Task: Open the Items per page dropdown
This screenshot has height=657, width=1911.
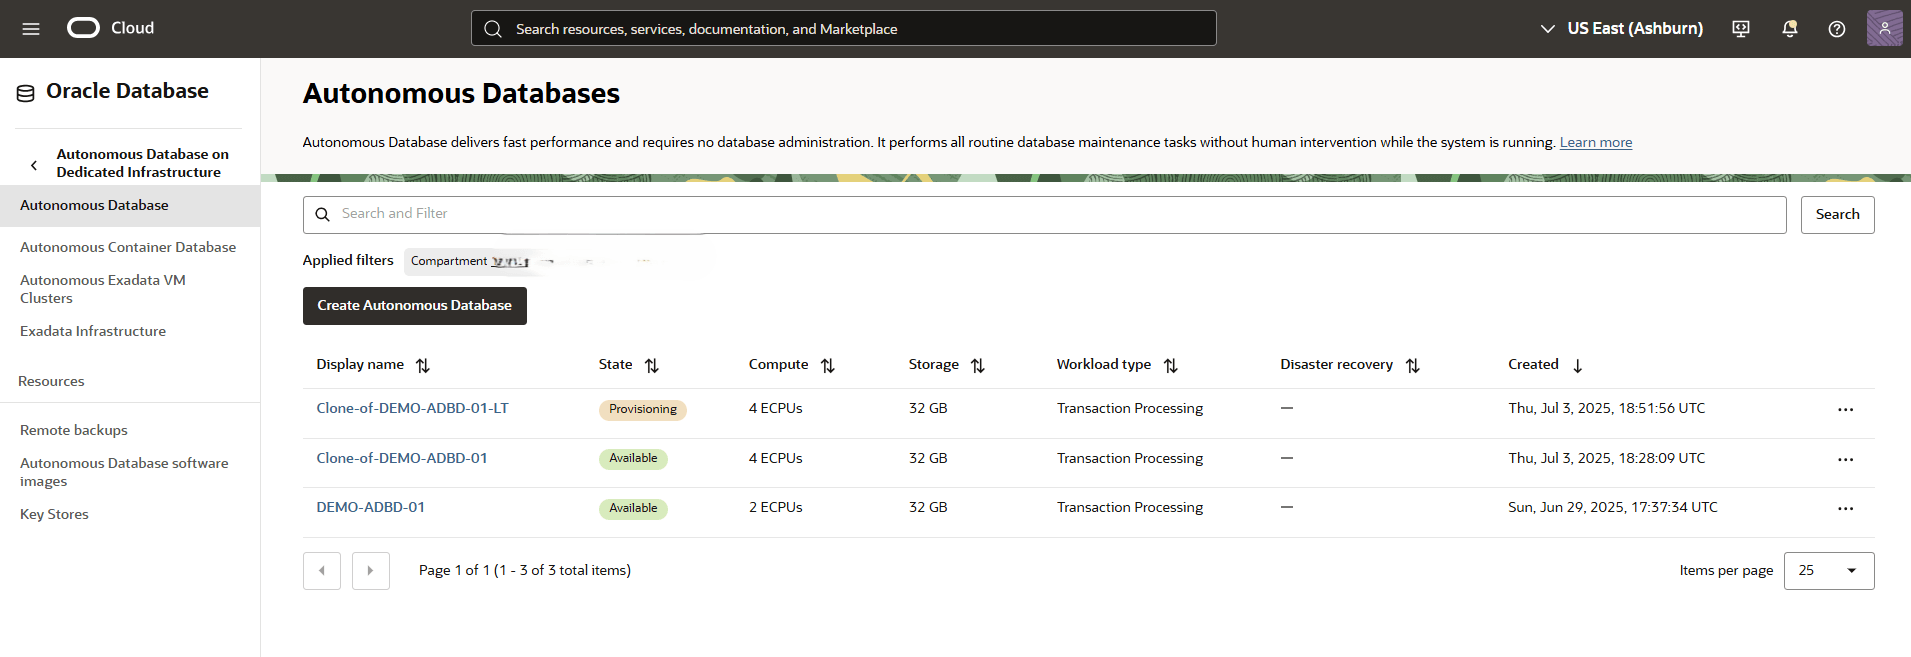Action: 1828,571
